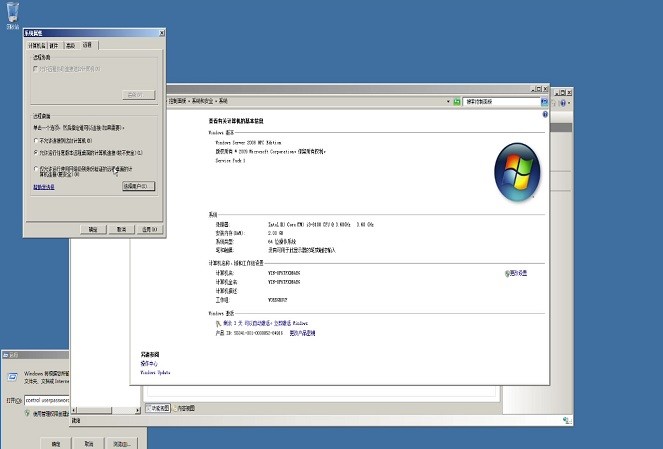Click the Activate Windows now link
Viewport: 663px width, 449px height.
[290, 323]
